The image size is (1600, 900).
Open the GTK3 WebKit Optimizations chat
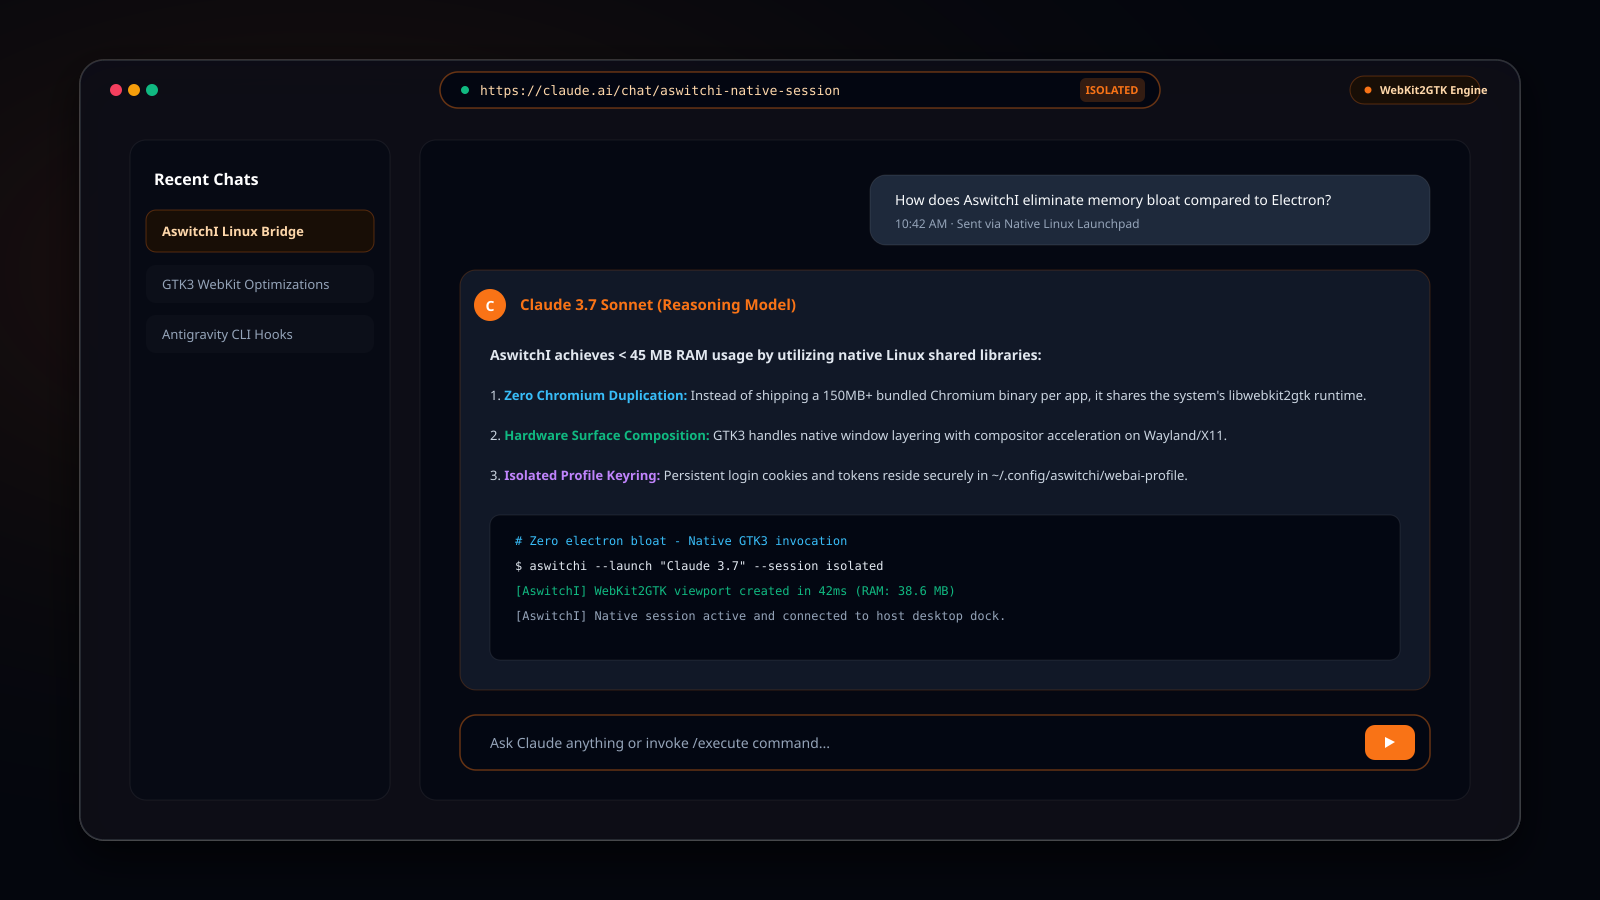(260, 284)
